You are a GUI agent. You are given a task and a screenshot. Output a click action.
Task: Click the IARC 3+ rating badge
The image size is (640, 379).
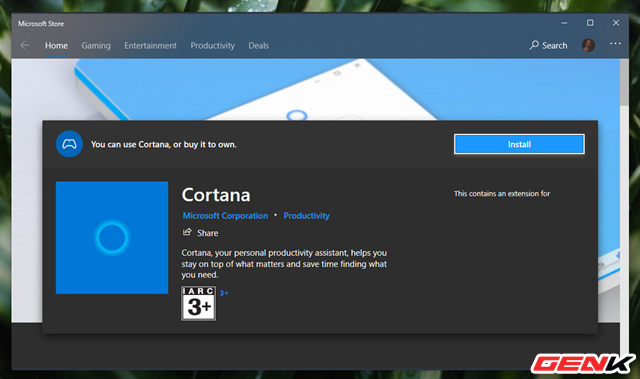pos(198,303)
